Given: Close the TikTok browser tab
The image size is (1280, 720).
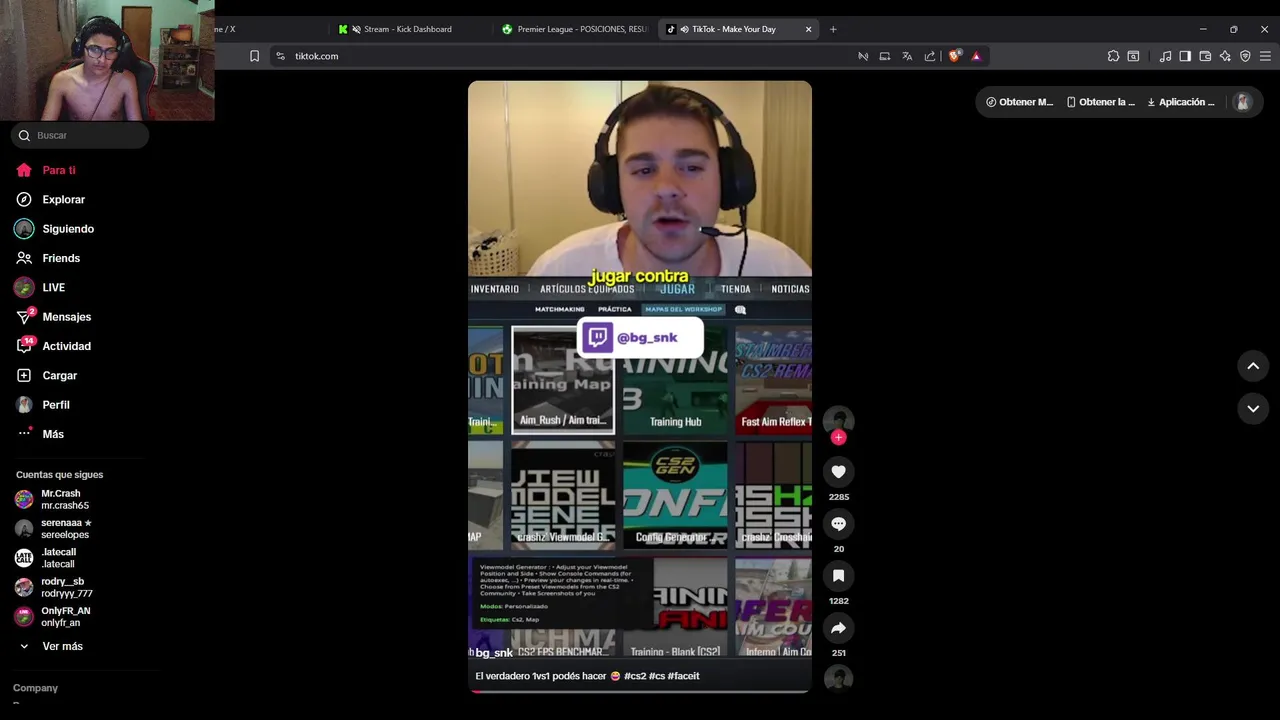Looking at the screenshot, I should (x=808, y=29).
